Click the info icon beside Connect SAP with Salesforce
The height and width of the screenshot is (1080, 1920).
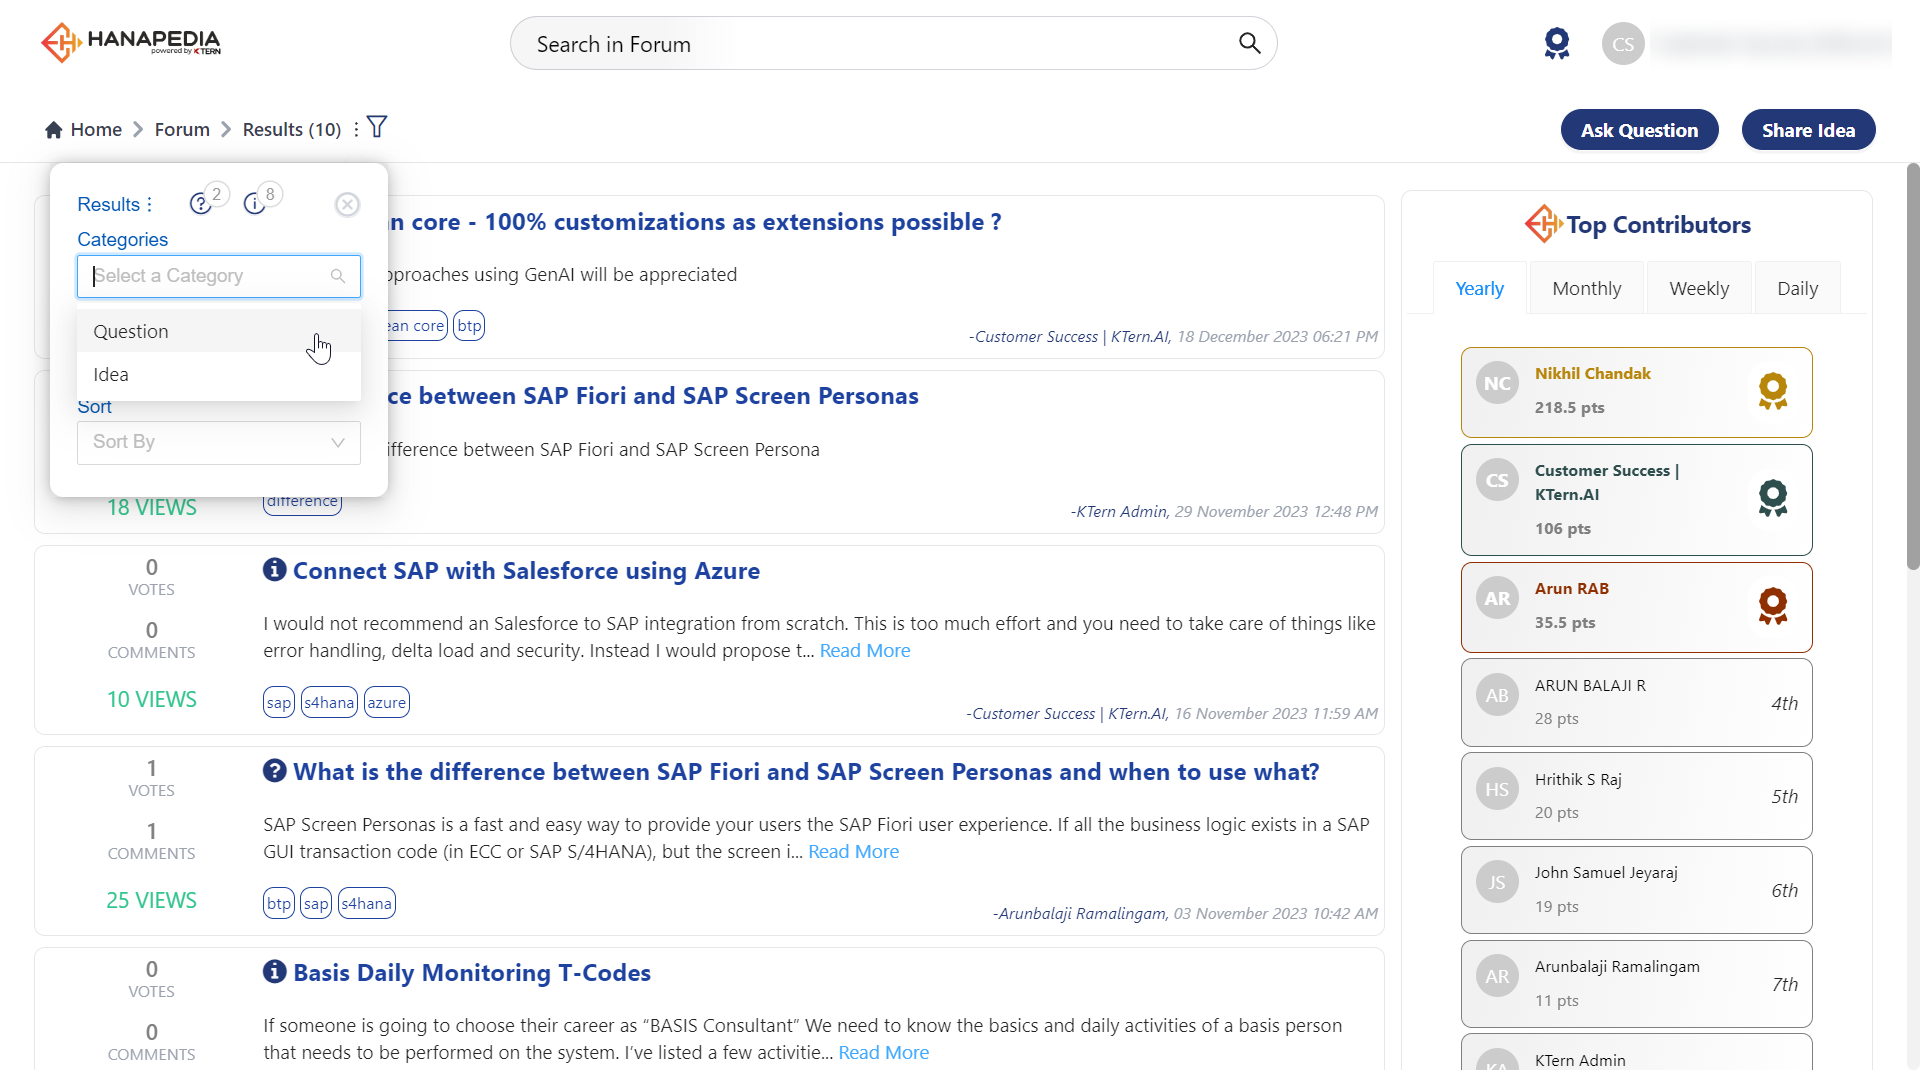coord(275,570)
